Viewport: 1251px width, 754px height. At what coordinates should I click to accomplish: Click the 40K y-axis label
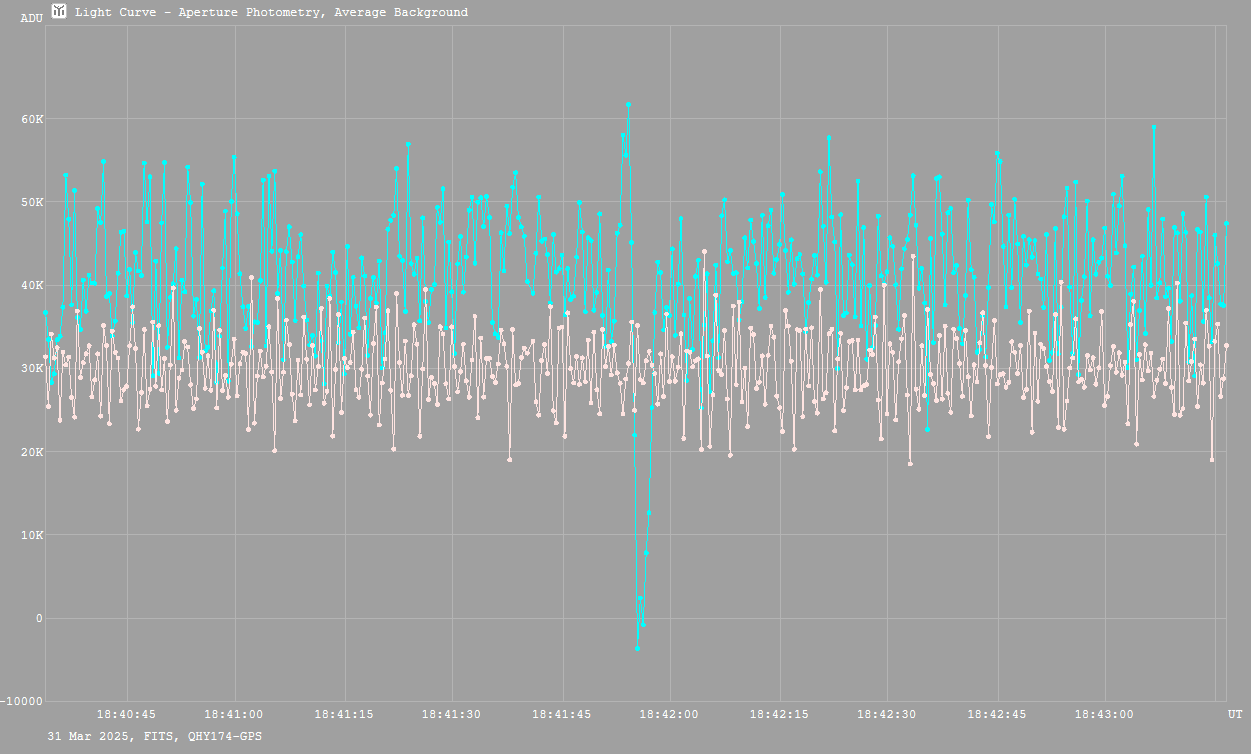pyautogui.click(x=32, y=285)
